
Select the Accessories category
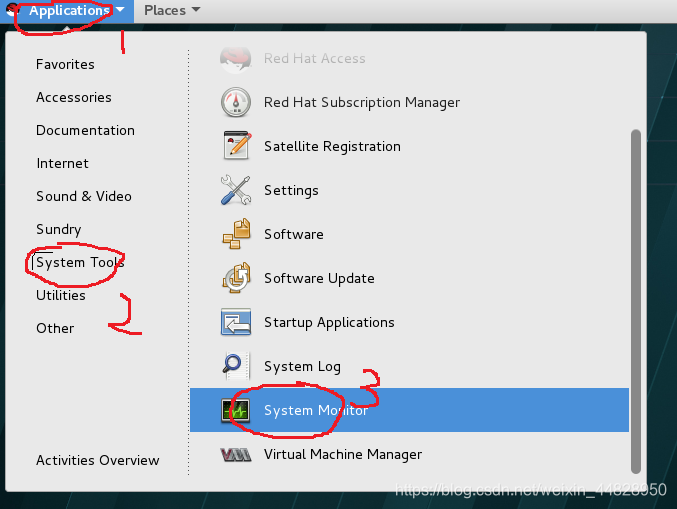(x=74, y=98)
